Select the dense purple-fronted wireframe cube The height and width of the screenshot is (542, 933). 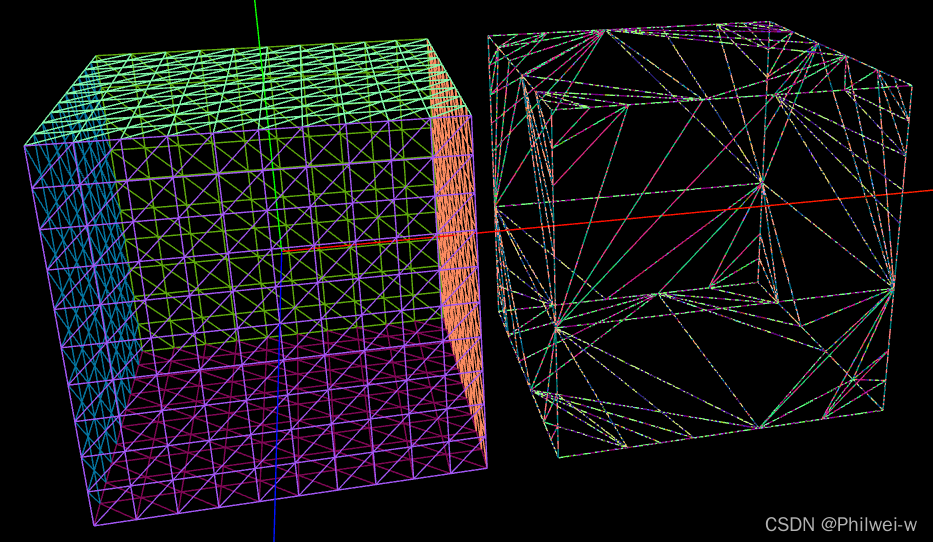pos(256,283)
